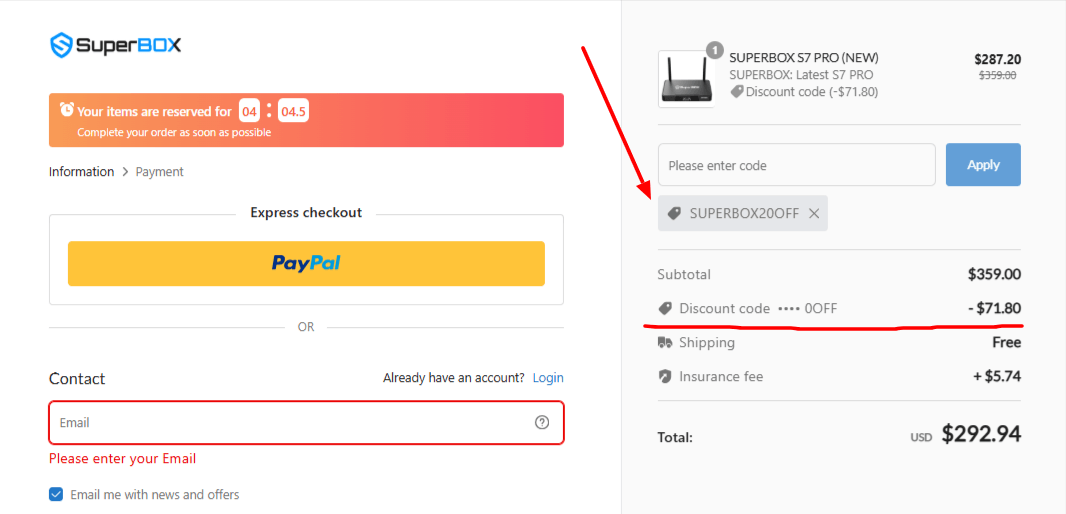Click the SUPERBOX S7 PRO (NEW) product title
This screenshot has height=514, width=1066.
click(804, 58)
